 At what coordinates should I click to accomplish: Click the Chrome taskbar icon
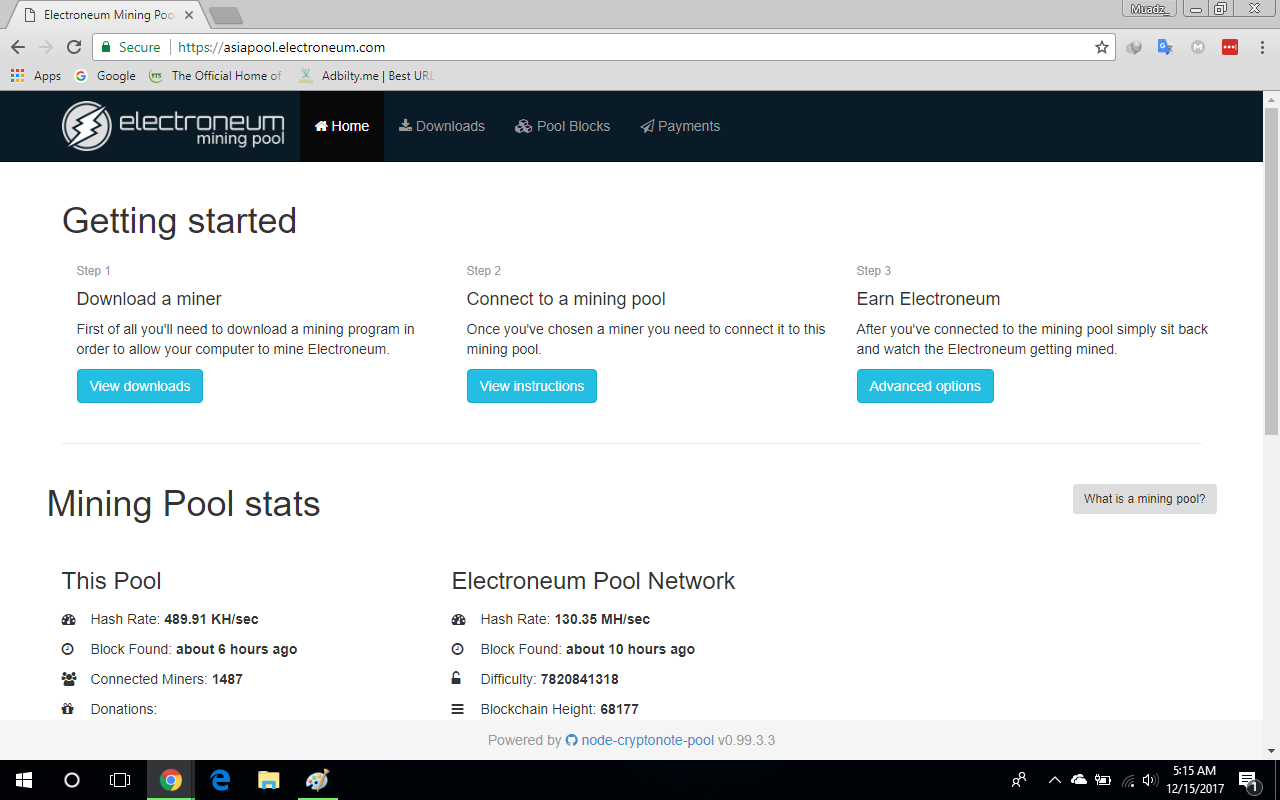pos(171,780)
